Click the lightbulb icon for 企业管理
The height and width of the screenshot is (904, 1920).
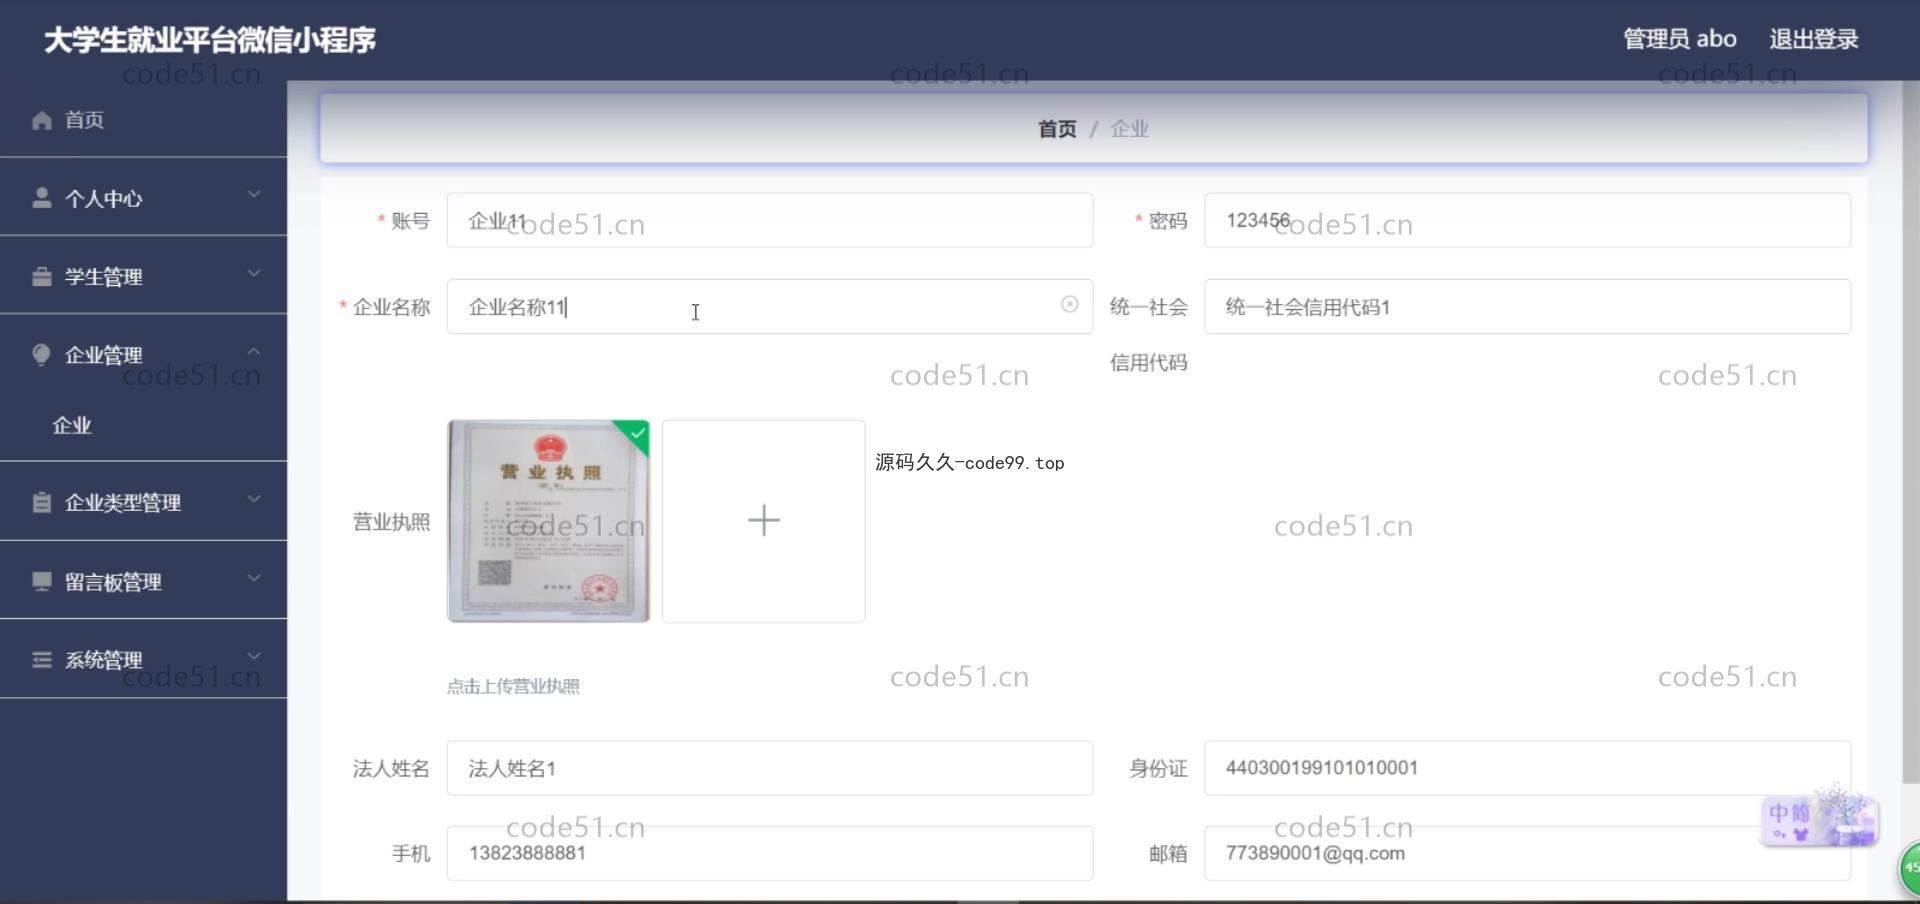tap(41, 355)
